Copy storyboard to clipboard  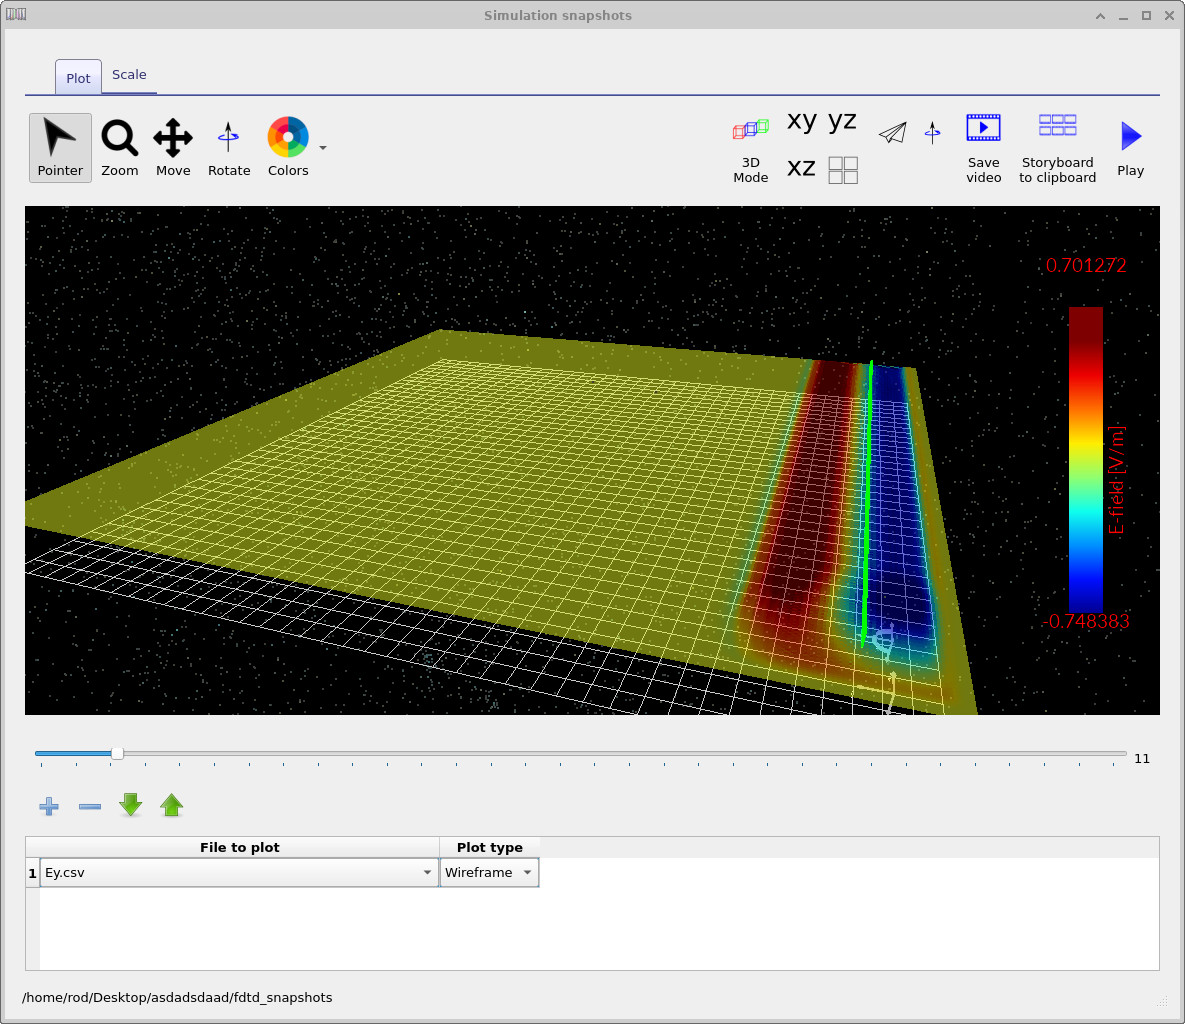[1057, 150]
